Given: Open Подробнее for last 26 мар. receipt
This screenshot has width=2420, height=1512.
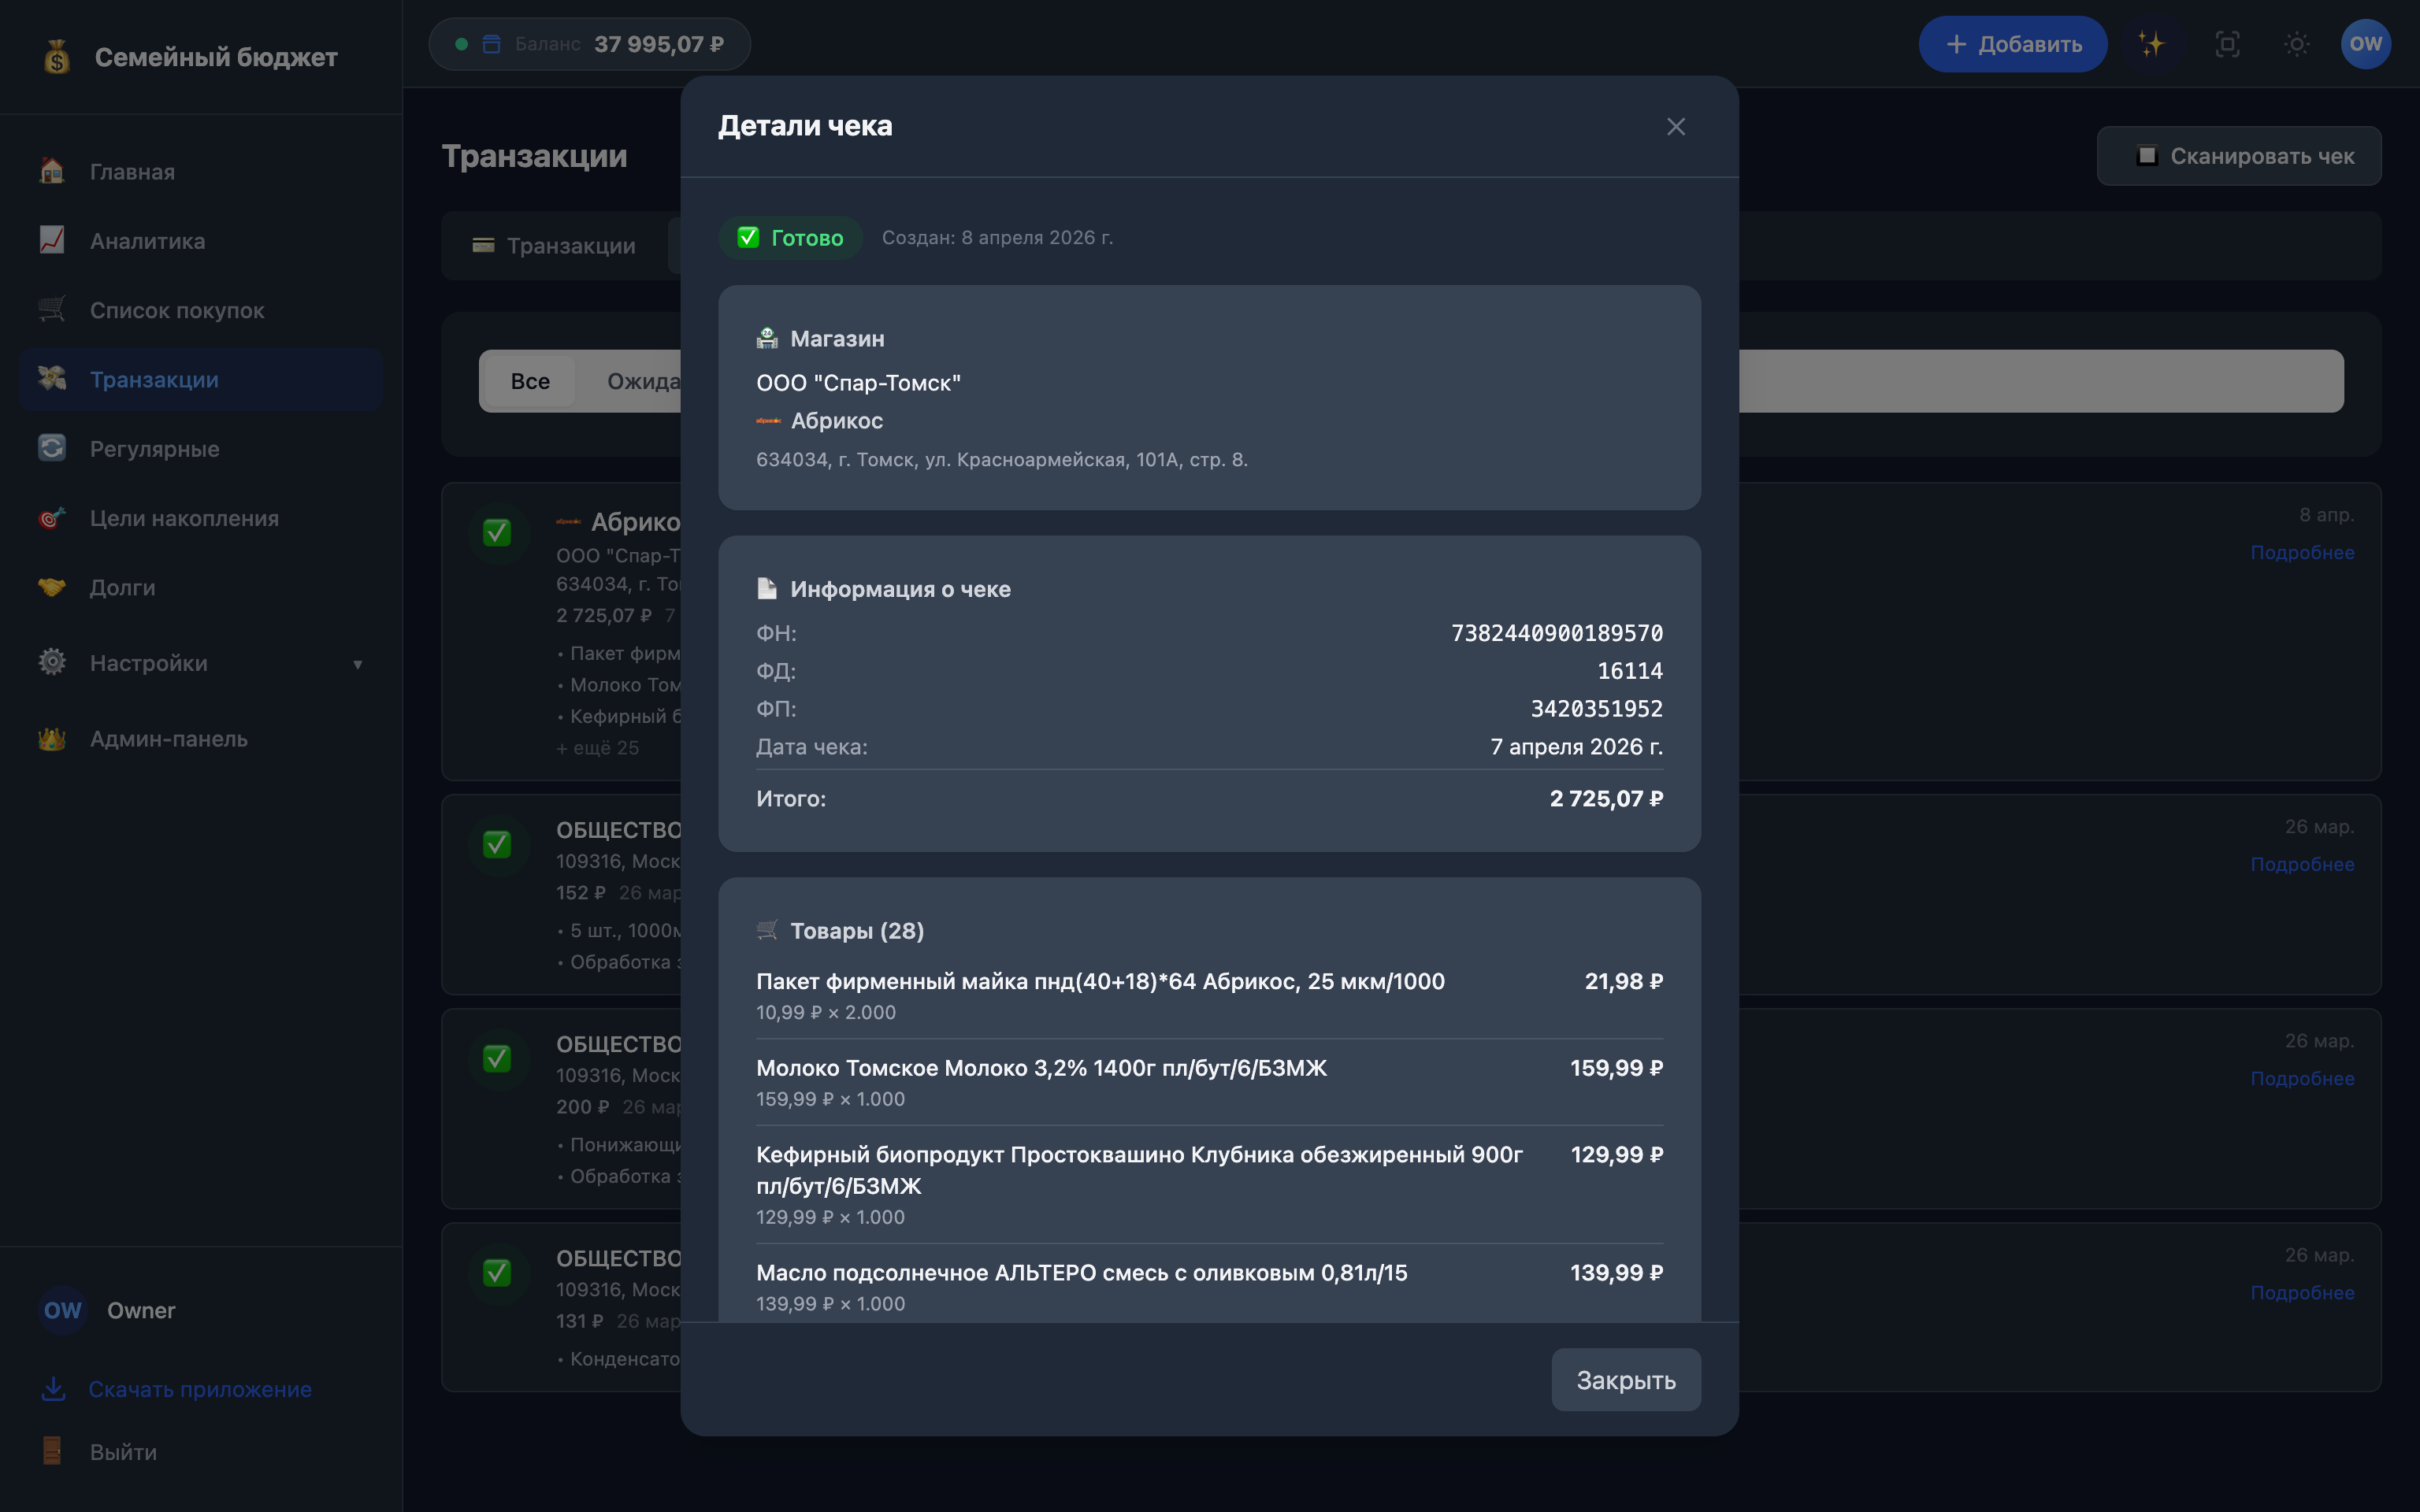Looking at the screenshot, I should point(2302,1292).
